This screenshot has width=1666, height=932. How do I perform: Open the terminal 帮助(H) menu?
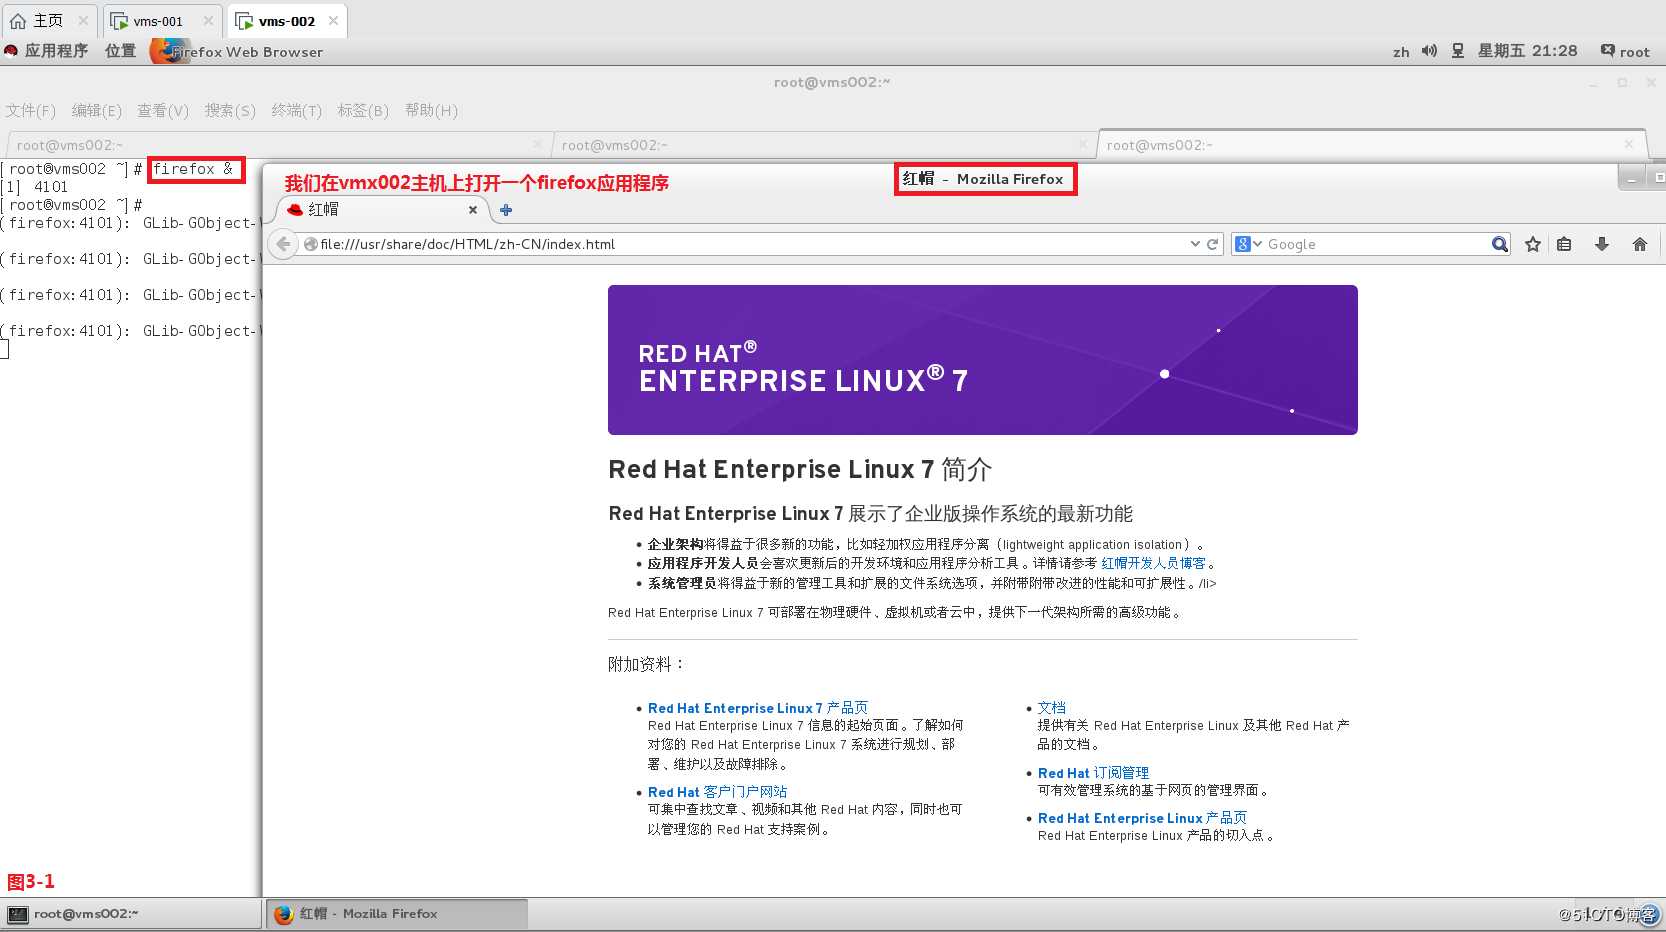point(431,111)
